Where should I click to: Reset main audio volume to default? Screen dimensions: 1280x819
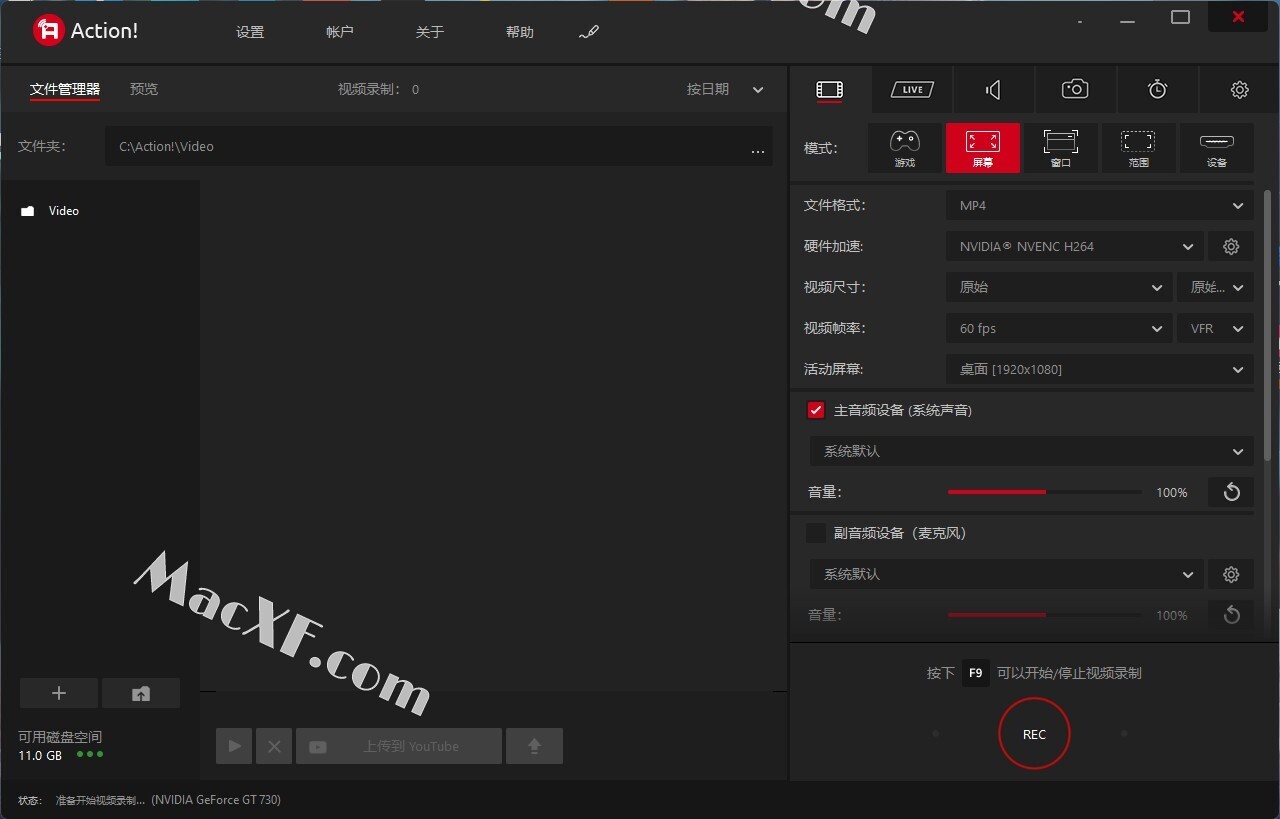1231,492
